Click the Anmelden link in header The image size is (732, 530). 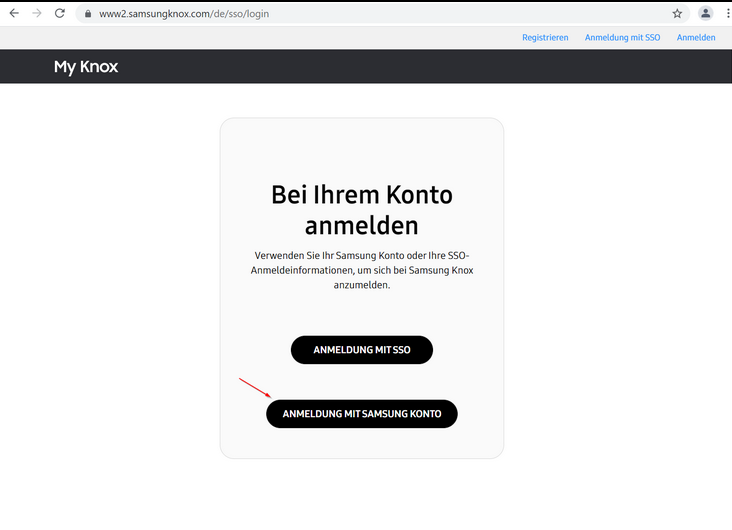696,37
